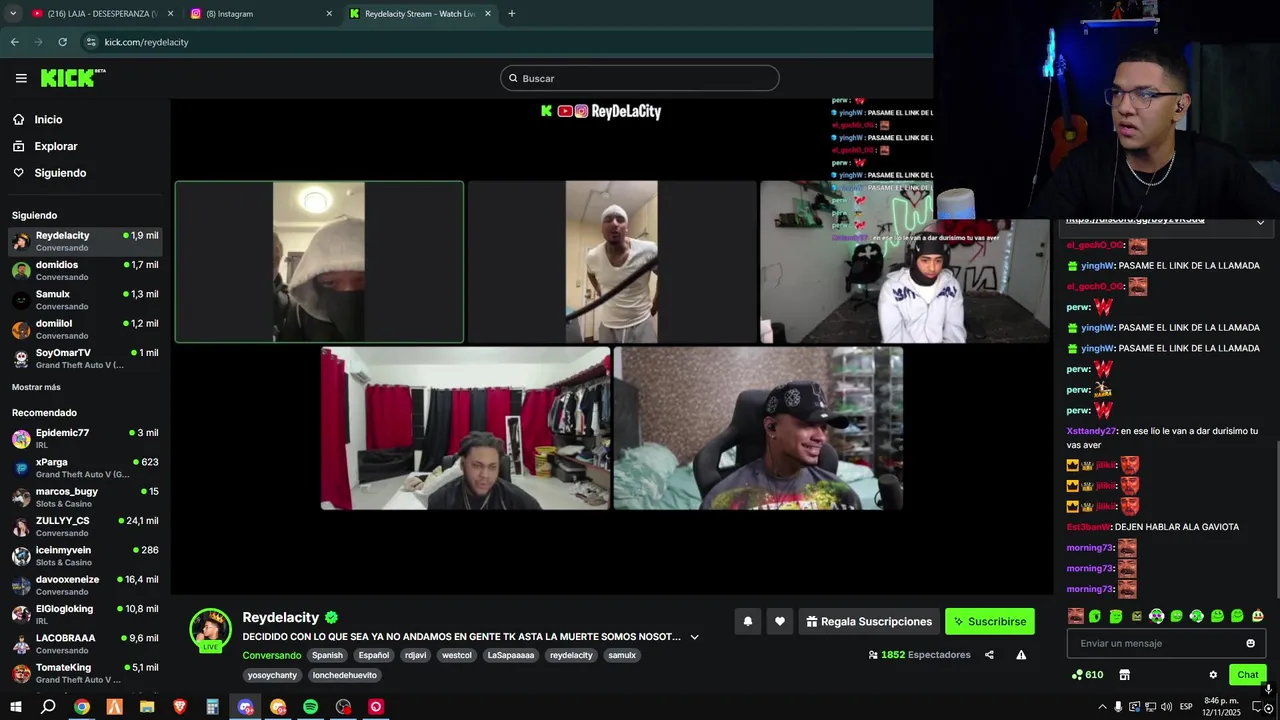Viewport: 1280px width, 720px height.
Task: Open Brave browser from the taskbar
Action: (x=180, y=707)
